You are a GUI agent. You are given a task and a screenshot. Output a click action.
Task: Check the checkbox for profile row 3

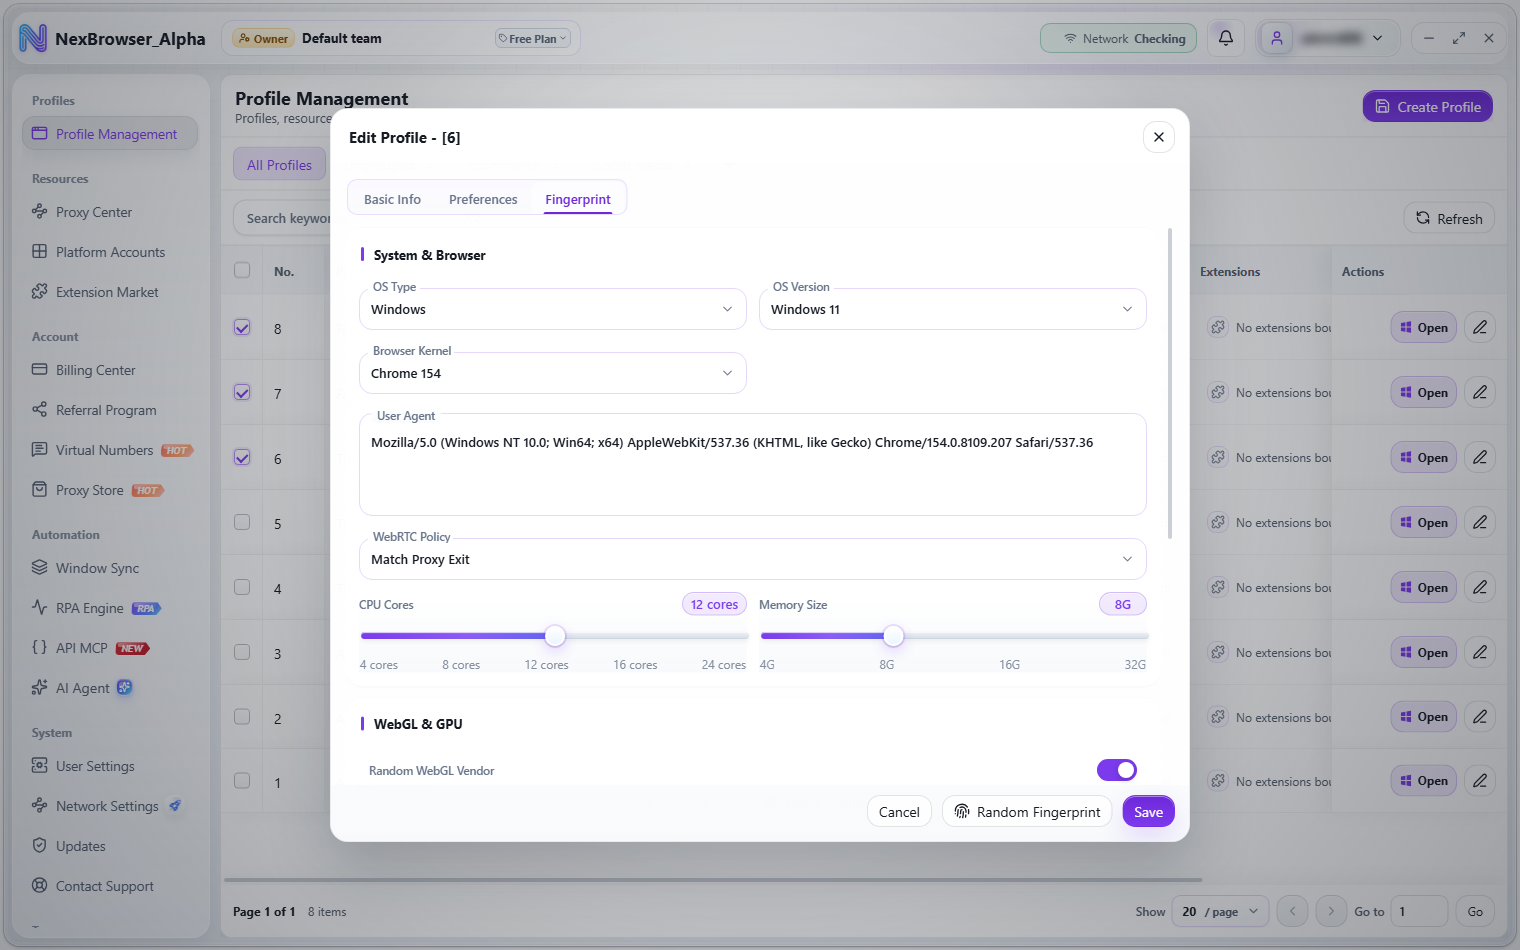(242, 652)
